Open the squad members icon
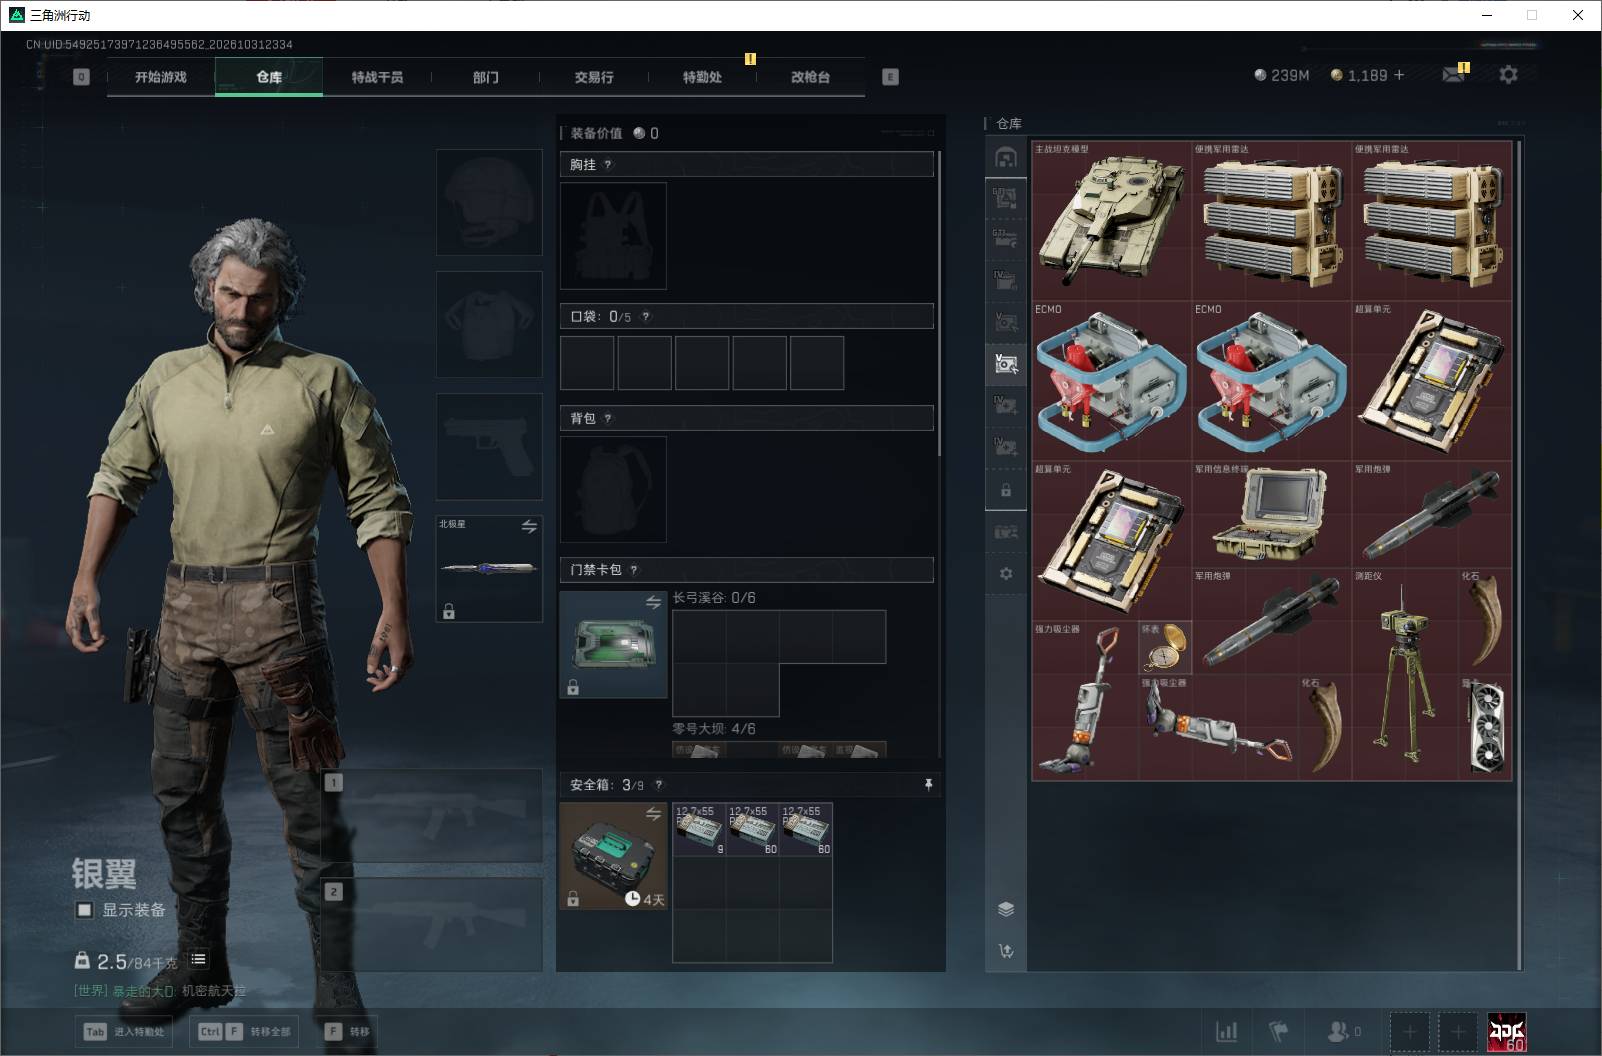Image resolution: width=1602 pixels, height=1056 pixels. coord(1342,1031)
